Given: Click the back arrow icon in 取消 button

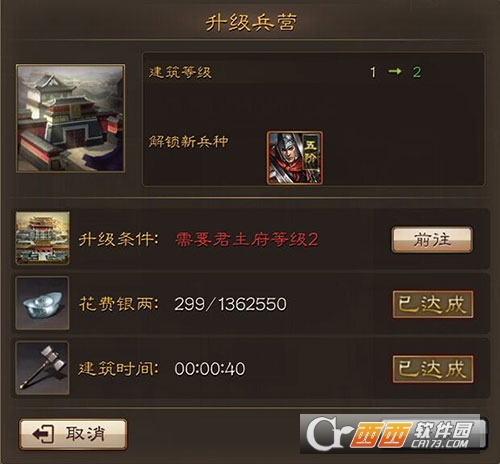Looking at the screenshot, I should click(x=43, y=434).
